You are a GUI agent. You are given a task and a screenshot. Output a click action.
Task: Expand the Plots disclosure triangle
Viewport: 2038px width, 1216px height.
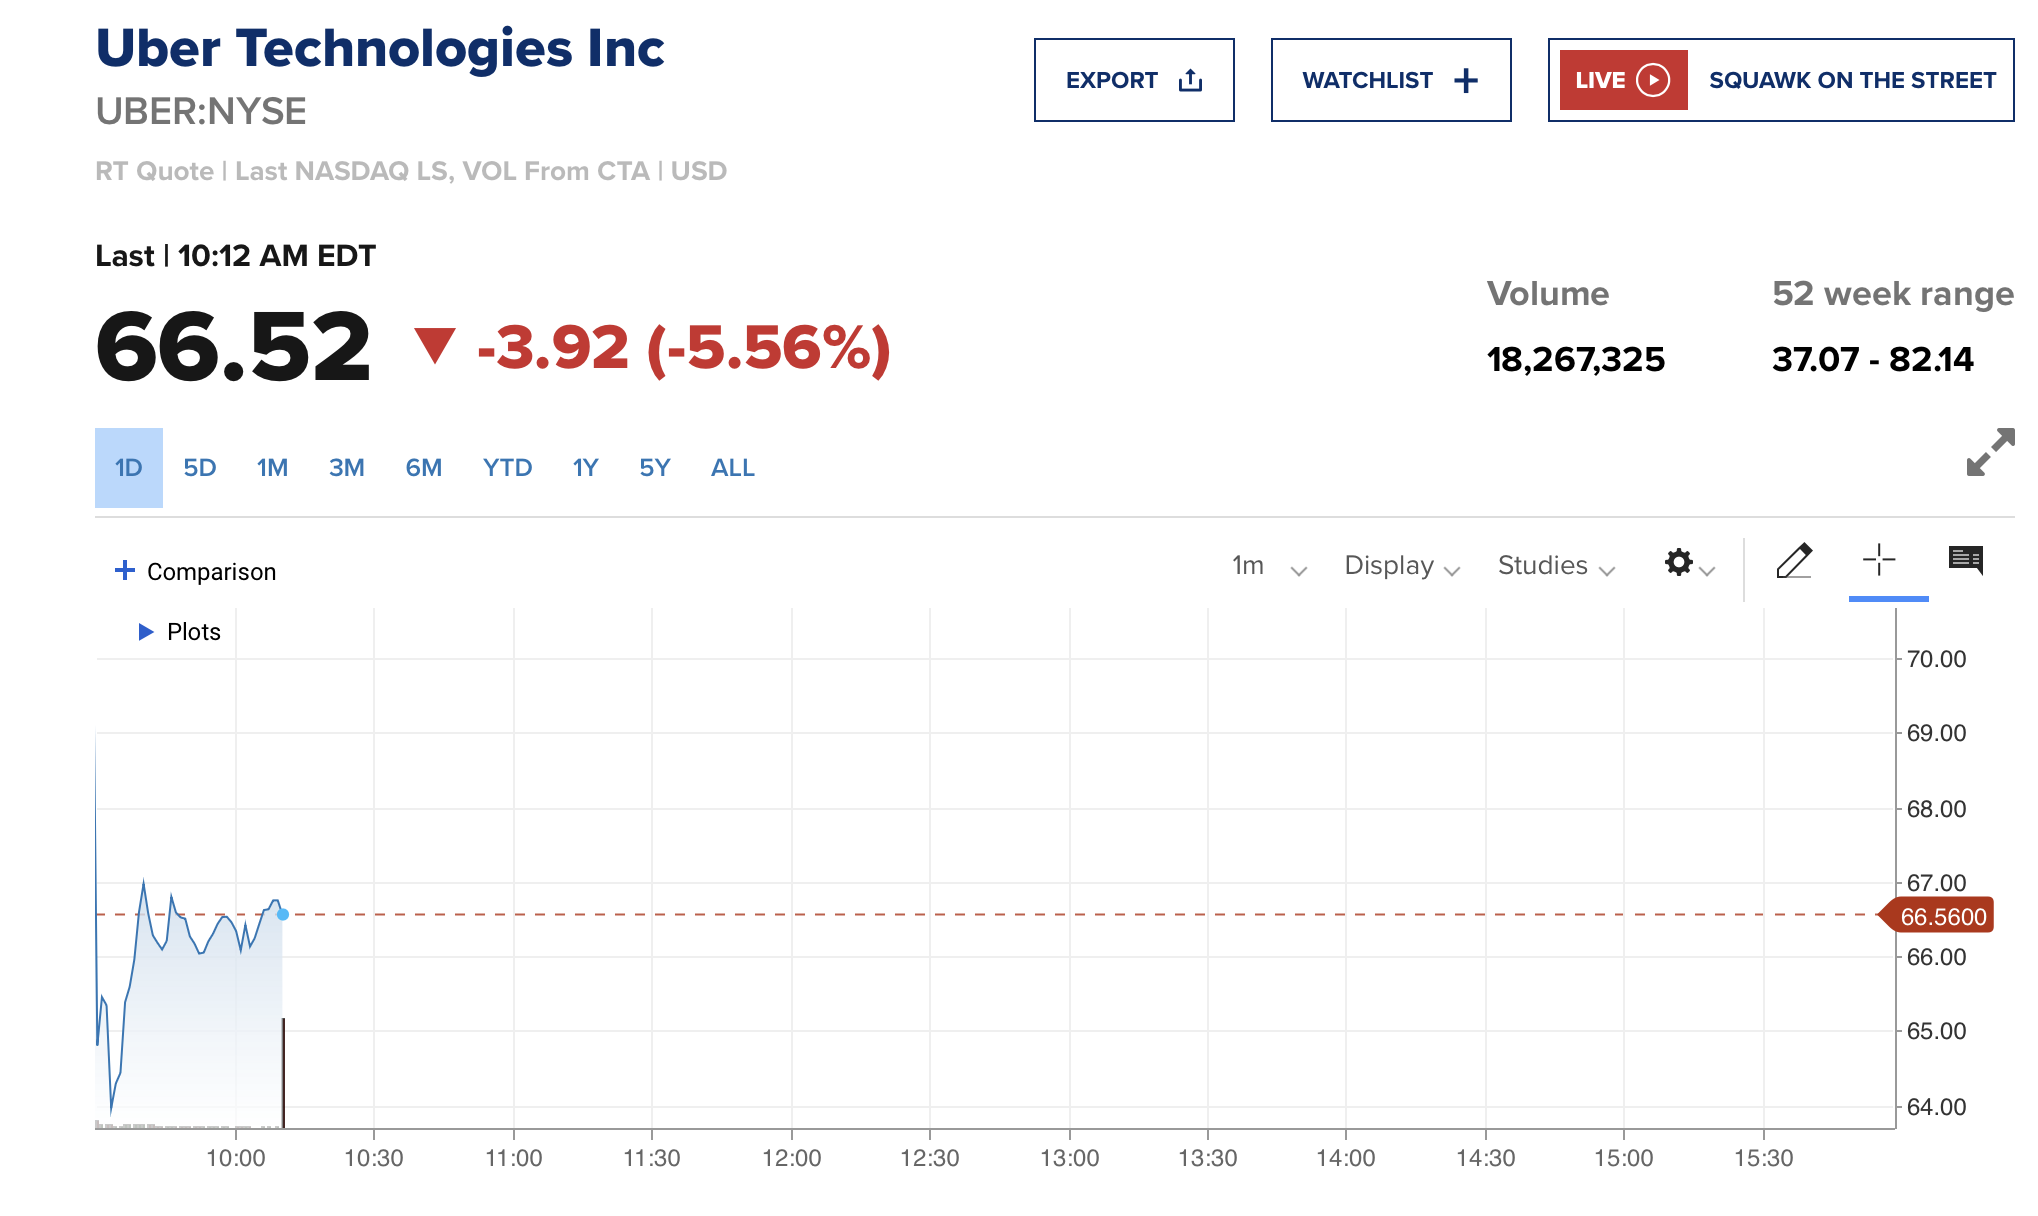[146, 632]
